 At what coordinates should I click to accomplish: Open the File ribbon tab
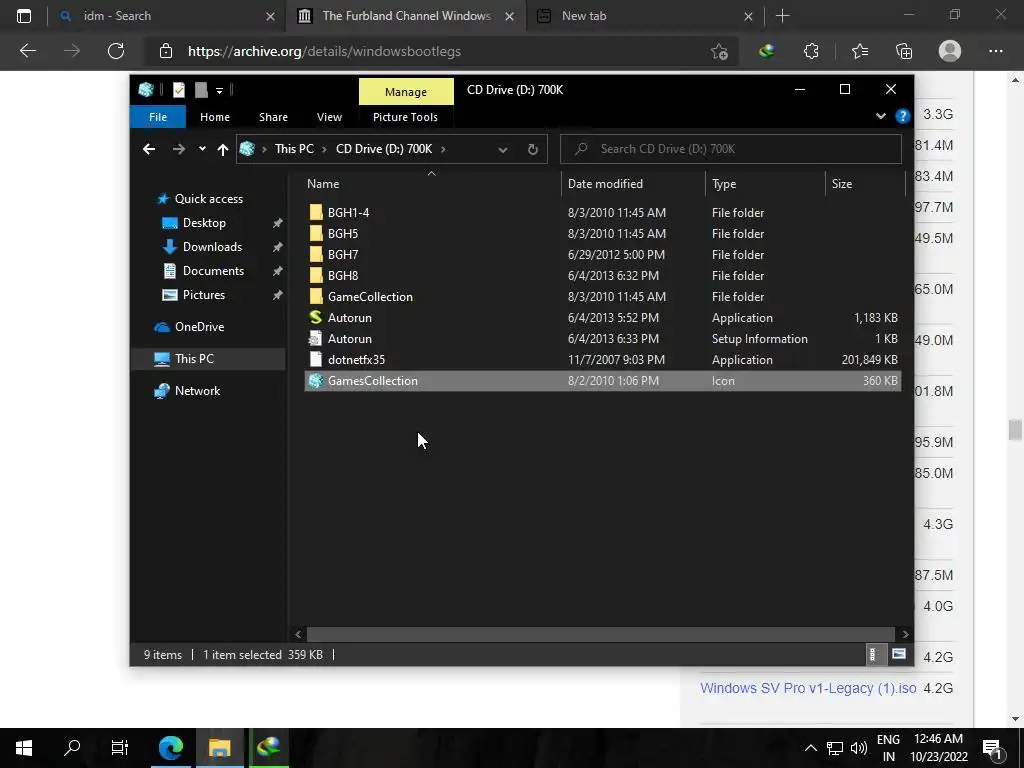point(157,117)
